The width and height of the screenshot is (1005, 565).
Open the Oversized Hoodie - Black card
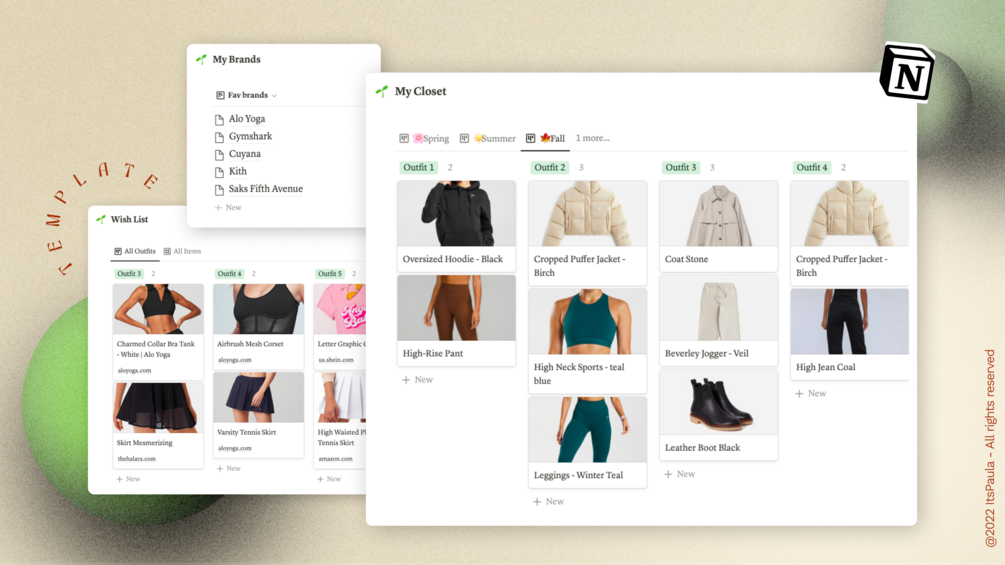coord(456,226)
